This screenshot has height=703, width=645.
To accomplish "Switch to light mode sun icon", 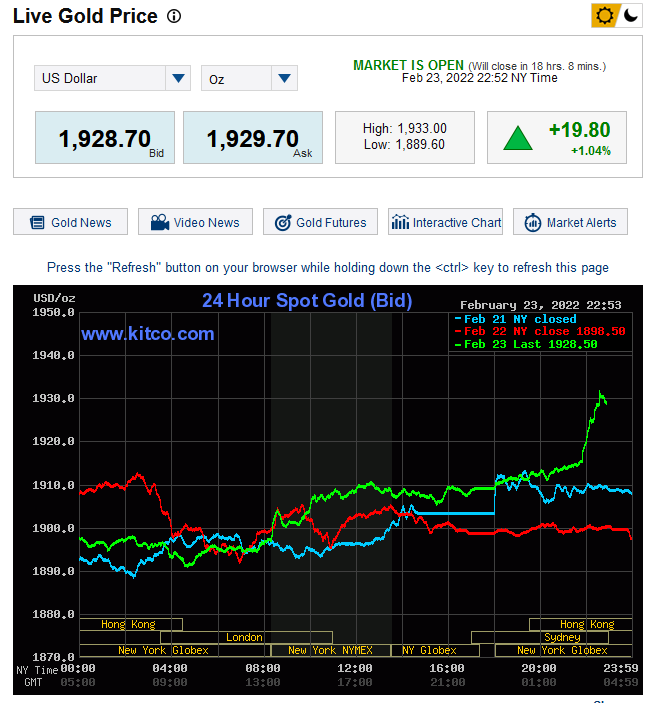I will 604,16.
